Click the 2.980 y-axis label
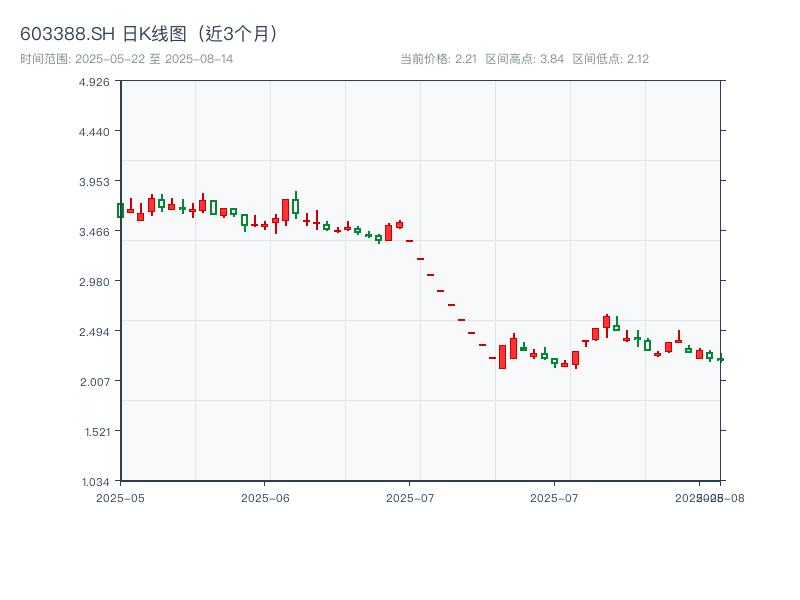Image resolution: width=800 pixels, height=600 pixels. pyautogui.click(x=94, y=282)
